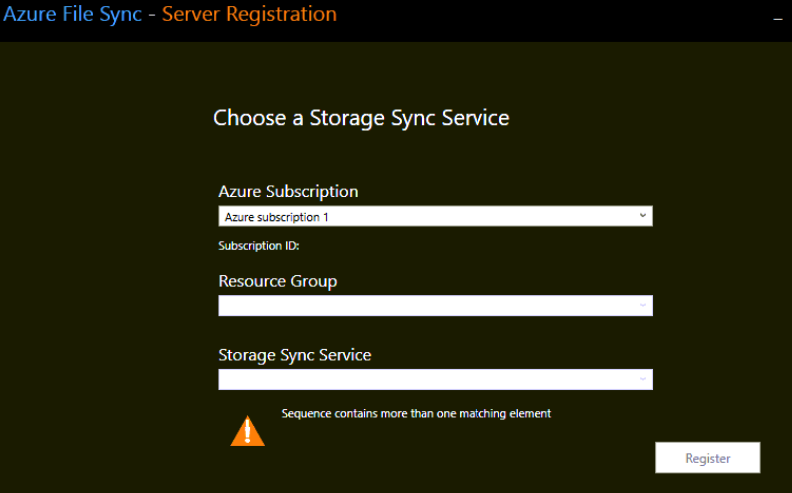Click the word "matching" in the error text
Viewport: 792px width, 493px height.
tap(480, 413)
